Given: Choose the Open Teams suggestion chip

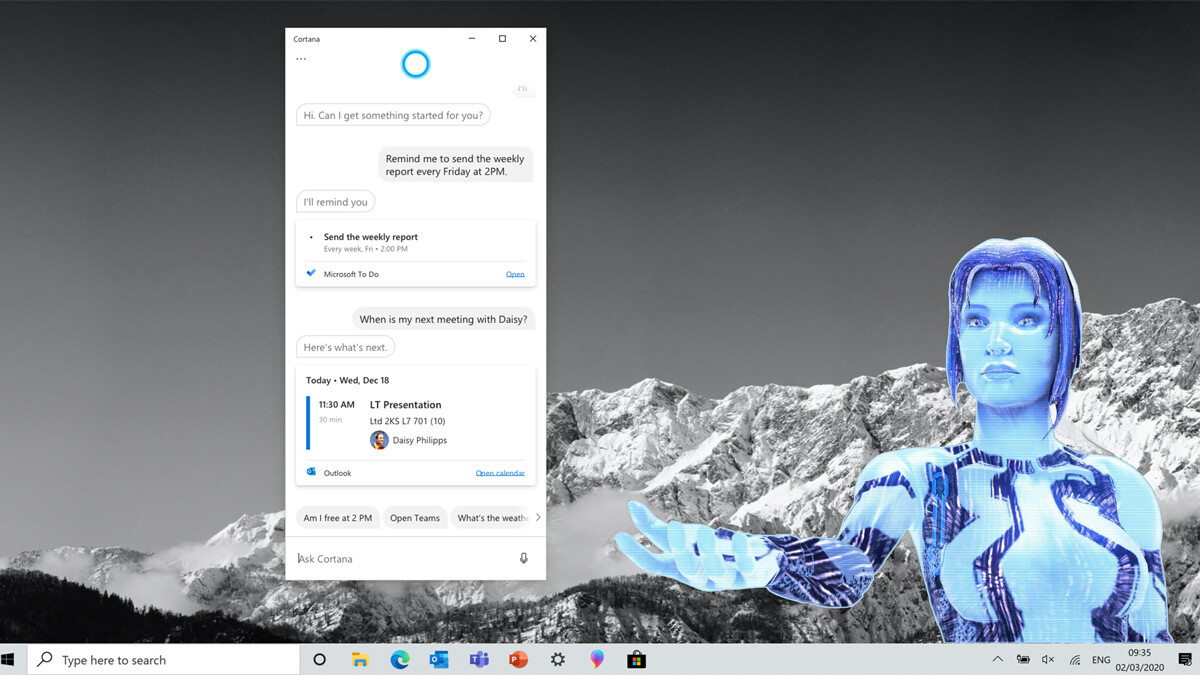Looking at the screenshot, I should (415, 518).
